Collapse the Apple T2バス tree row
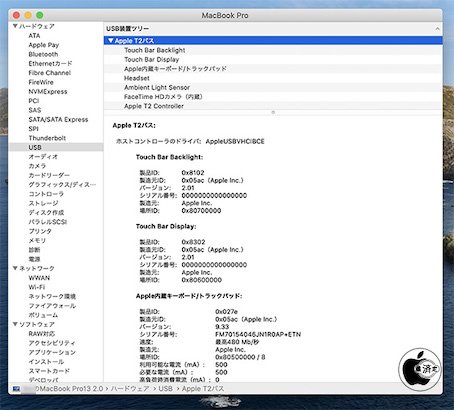The width and height of the screenshot is (454, 410). pyautogui.click(x=111, y=40)
